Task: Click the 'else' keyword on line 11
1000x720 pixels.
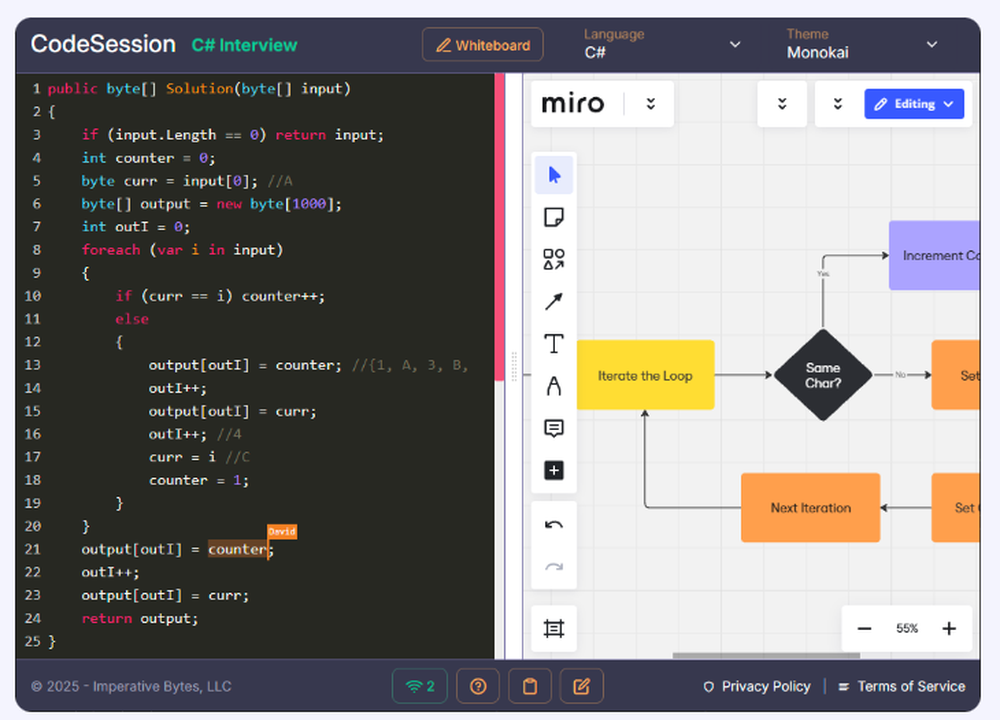Action: (132, 318)
